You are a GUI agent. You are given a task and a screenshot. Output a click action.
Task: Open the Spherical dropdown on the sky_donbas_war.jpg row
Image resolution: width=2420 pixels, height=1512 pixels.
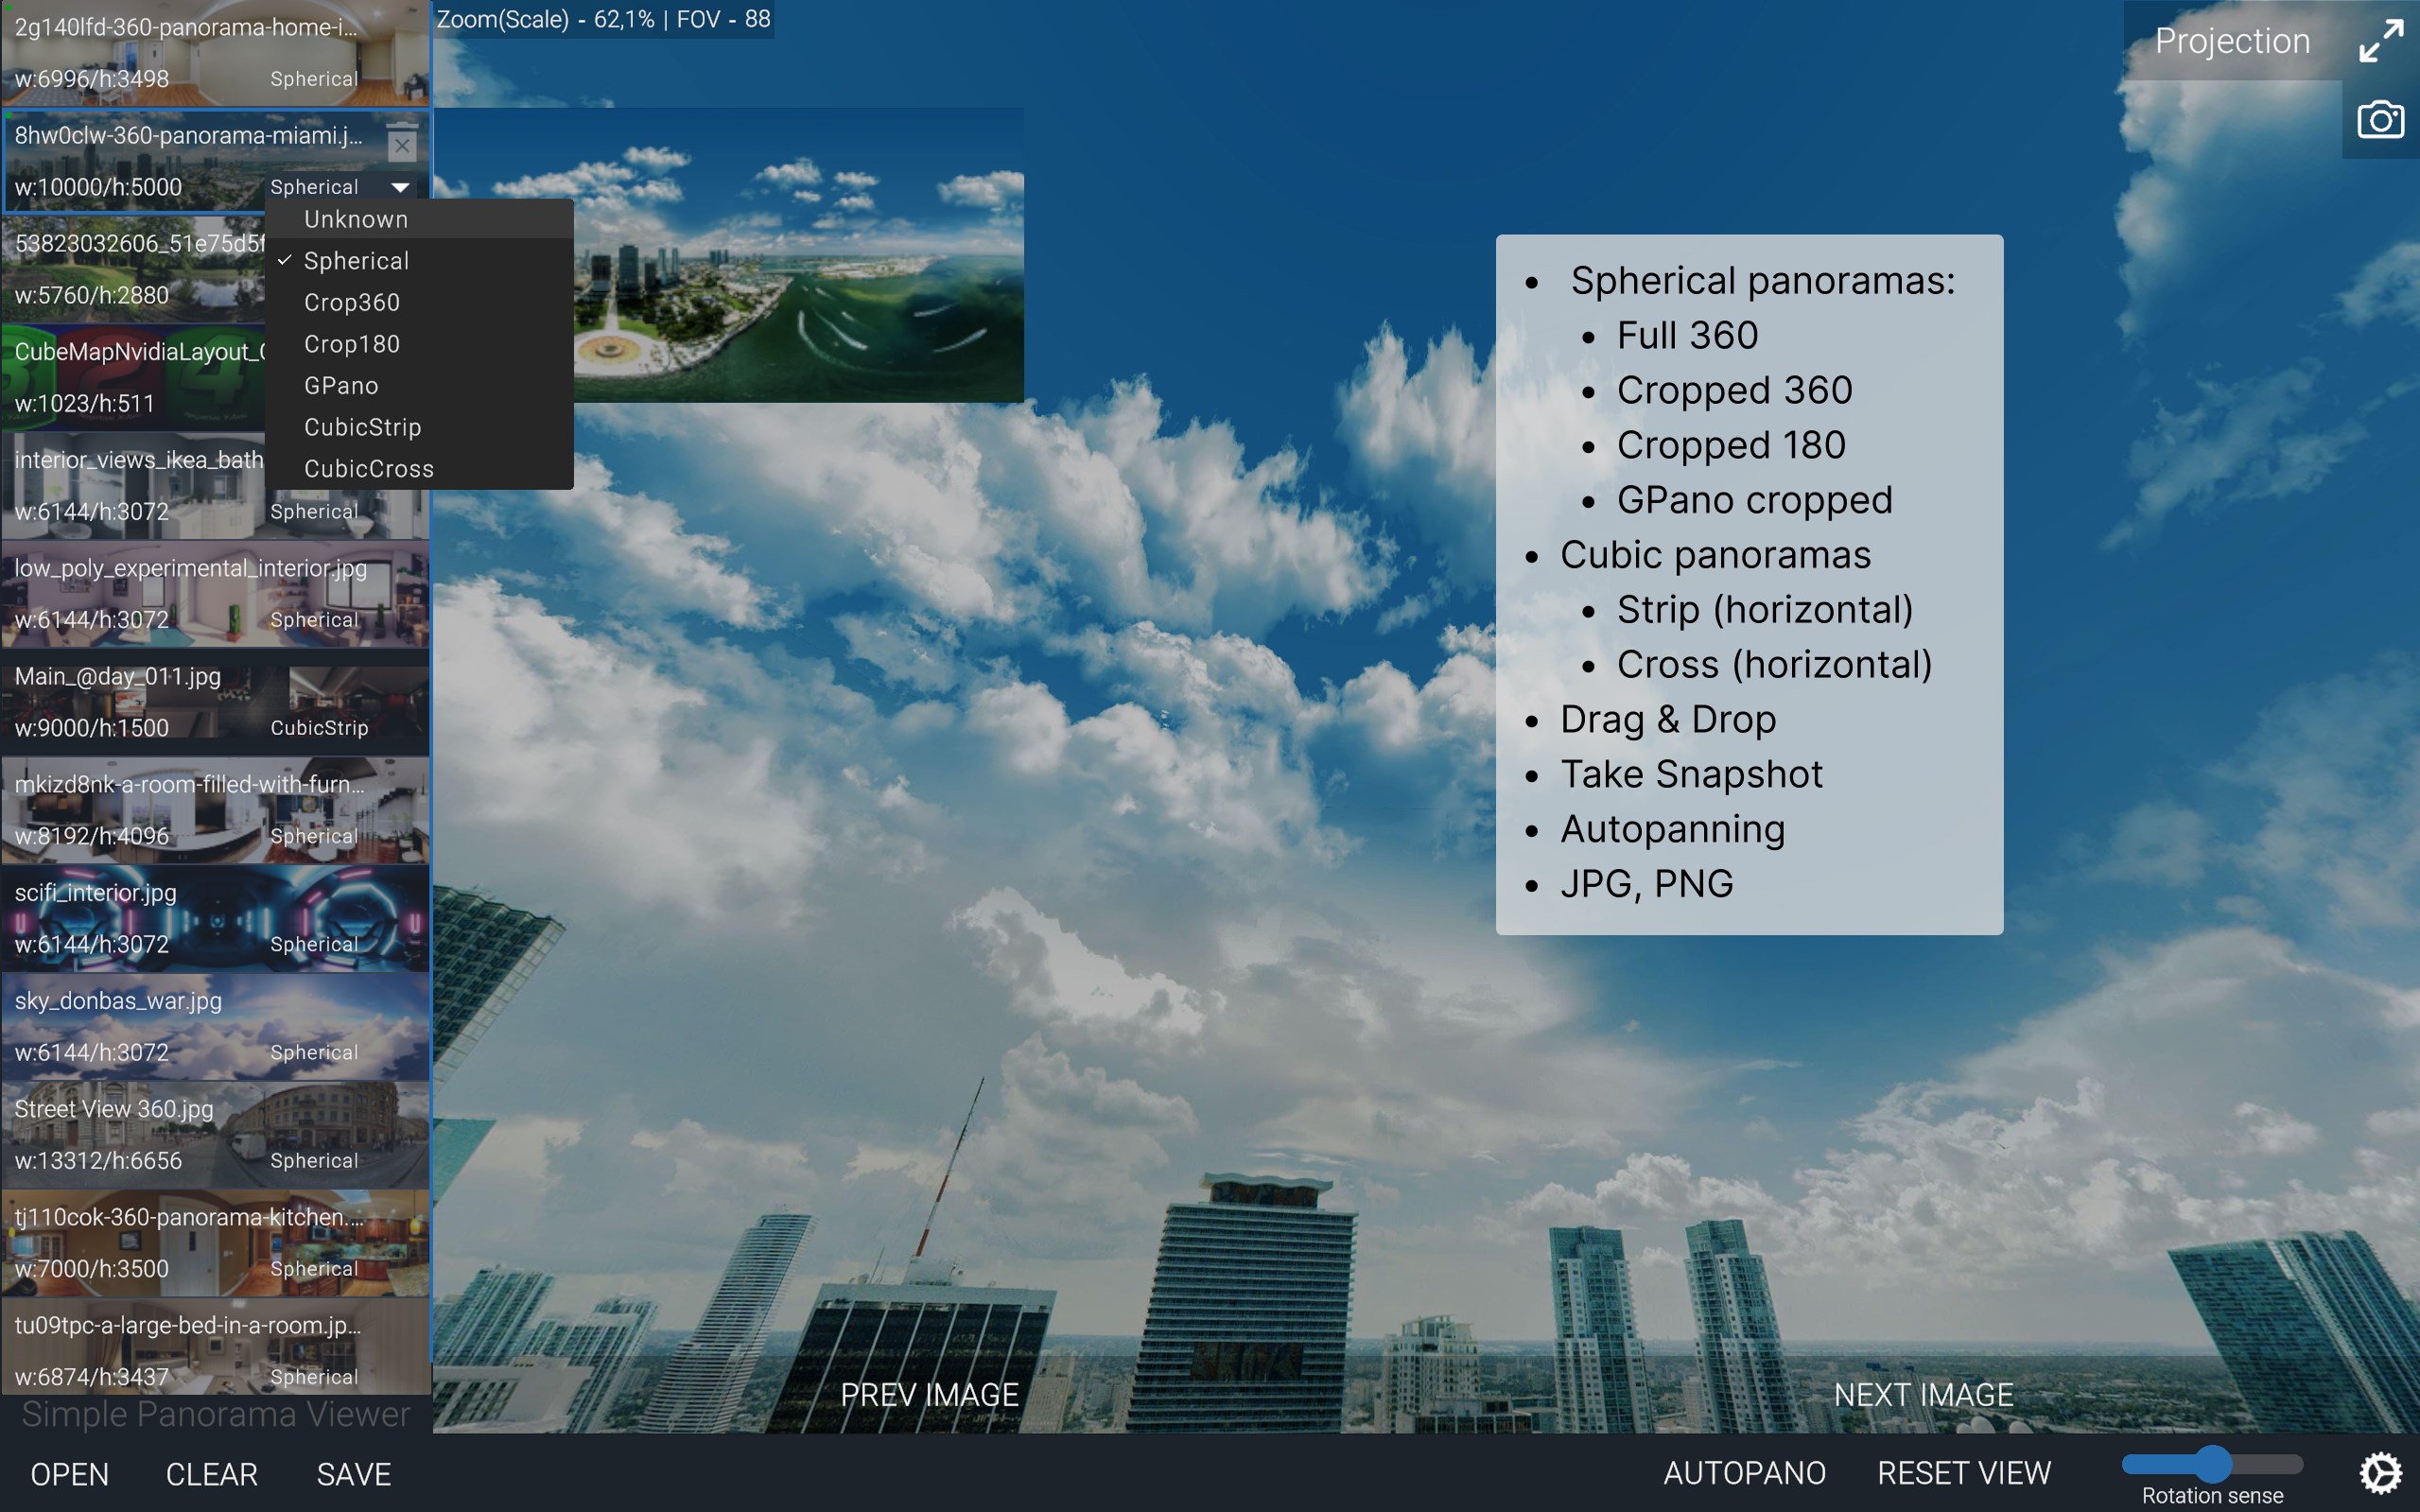coord(314,1052)
